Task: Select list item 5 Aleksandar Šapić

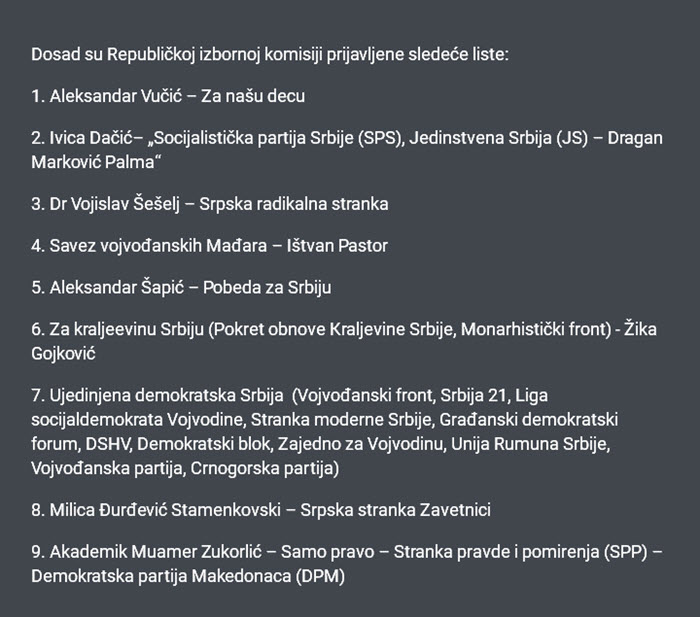Action: tap(181, 288)
